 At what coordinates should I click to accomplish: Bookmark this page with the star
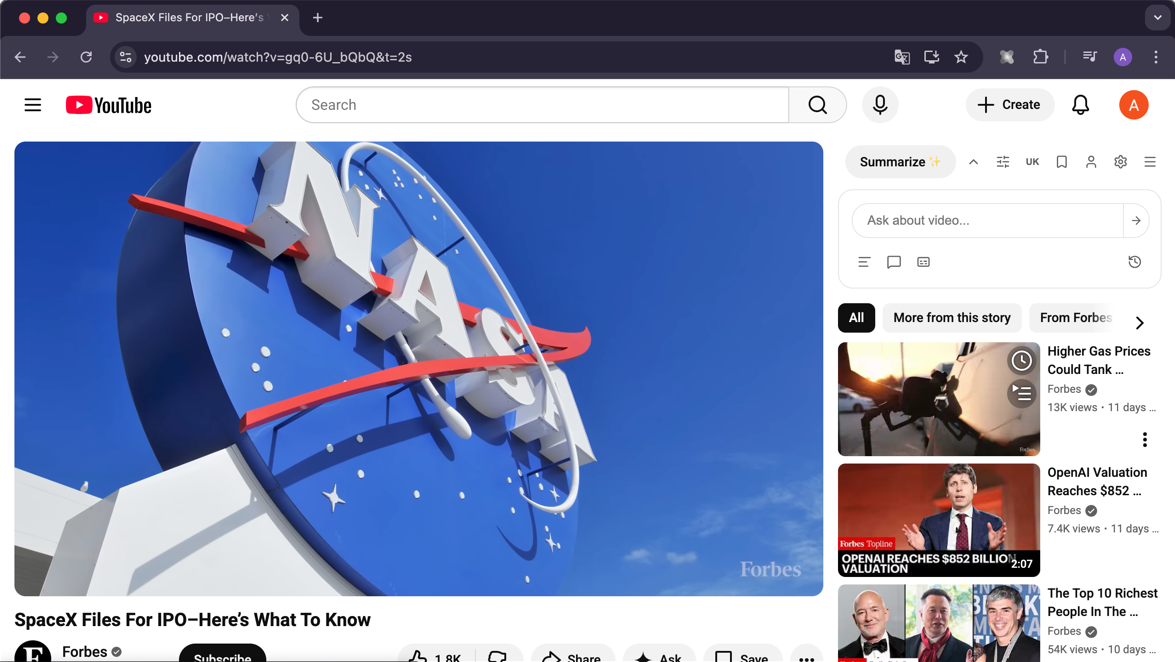(x=961, y=57)
